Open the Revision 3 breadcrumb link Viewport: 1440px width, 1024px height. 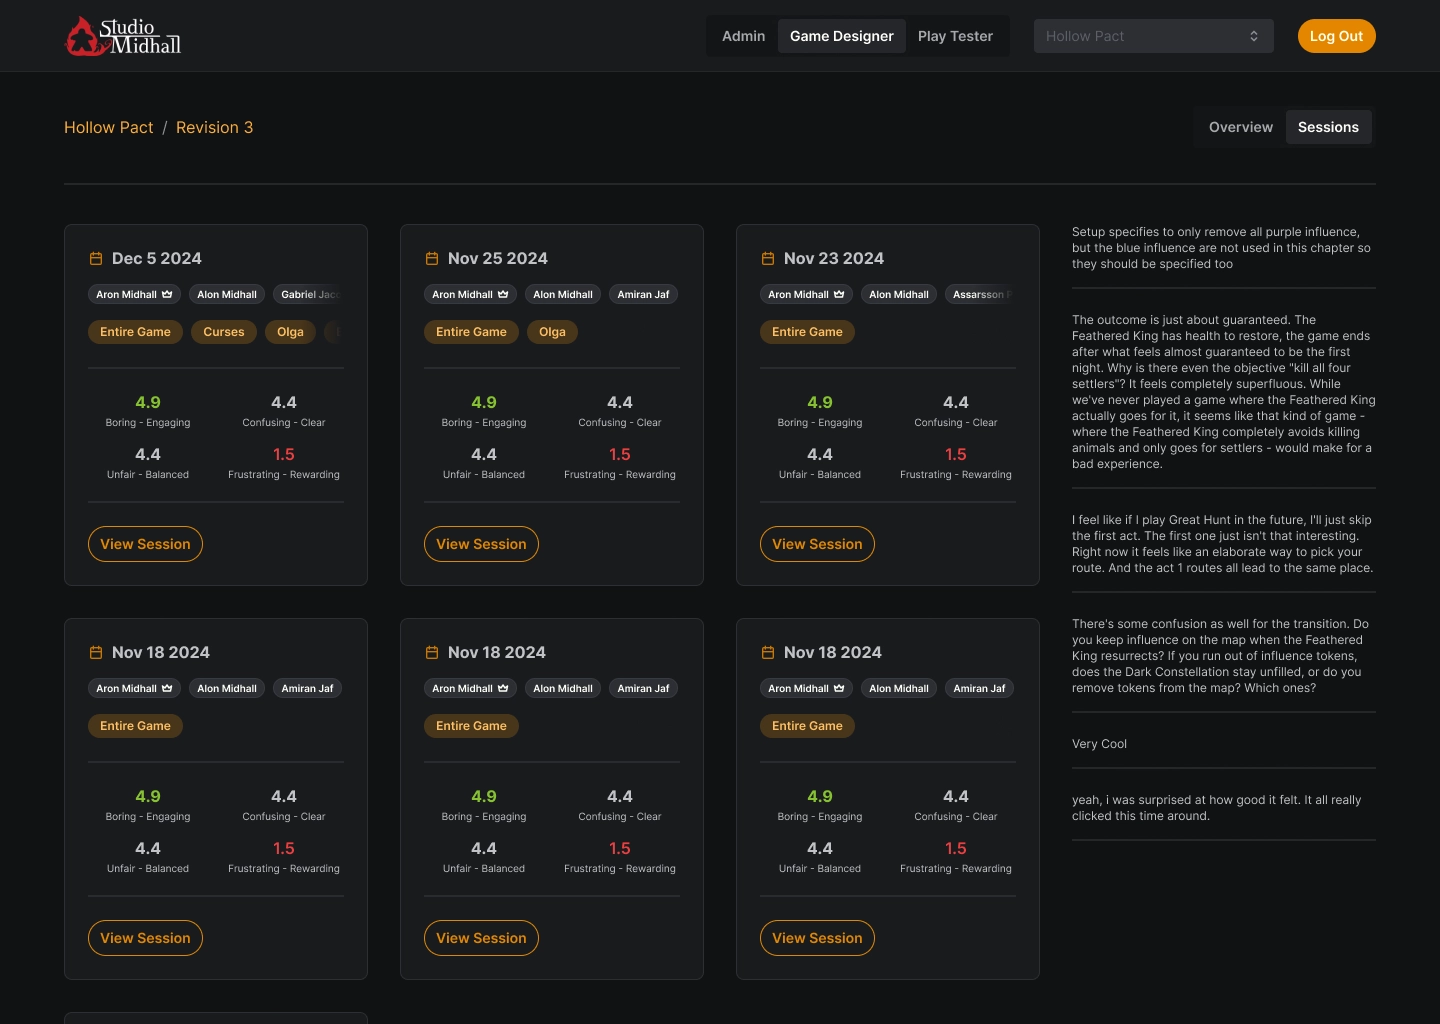pos(214,128)
